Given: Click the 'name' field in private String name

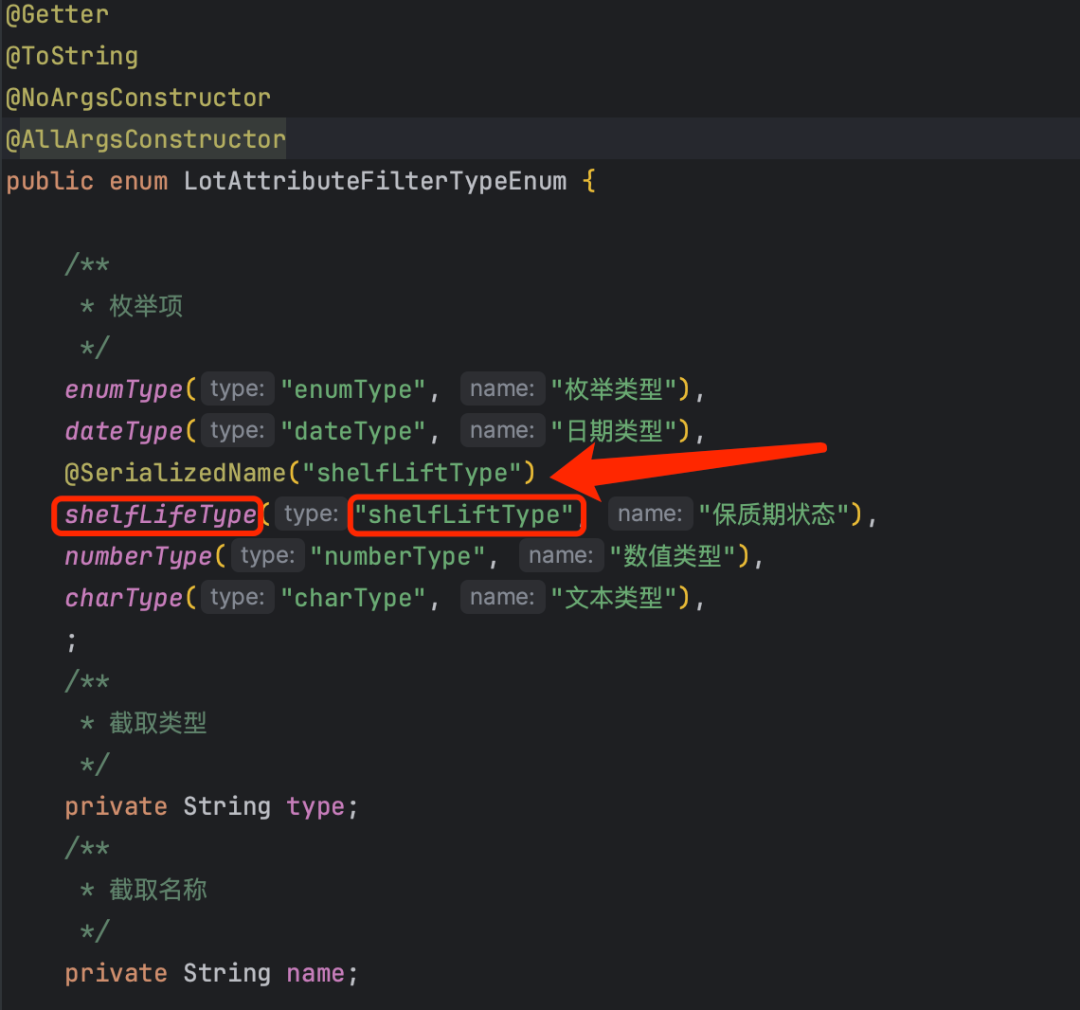Looking at the screenshot, I should tap(315, 973).
